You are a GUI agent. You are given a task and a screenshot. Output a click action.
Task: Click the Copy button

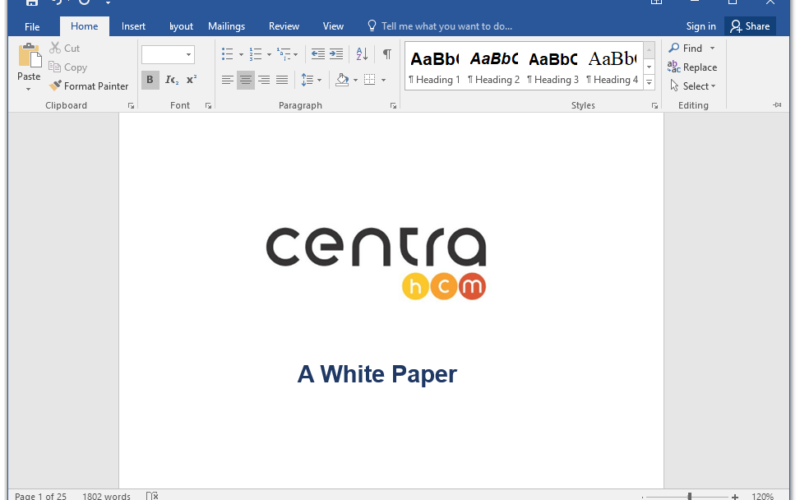[67, 67]
